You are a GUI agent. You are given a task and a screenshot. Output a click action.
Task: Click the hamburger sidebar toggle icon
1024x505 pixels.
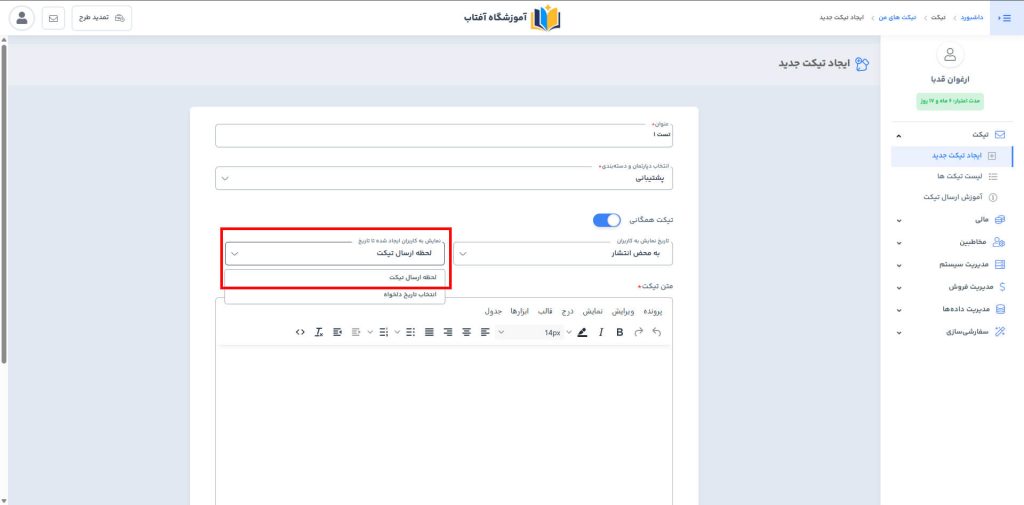[1005, 18]
